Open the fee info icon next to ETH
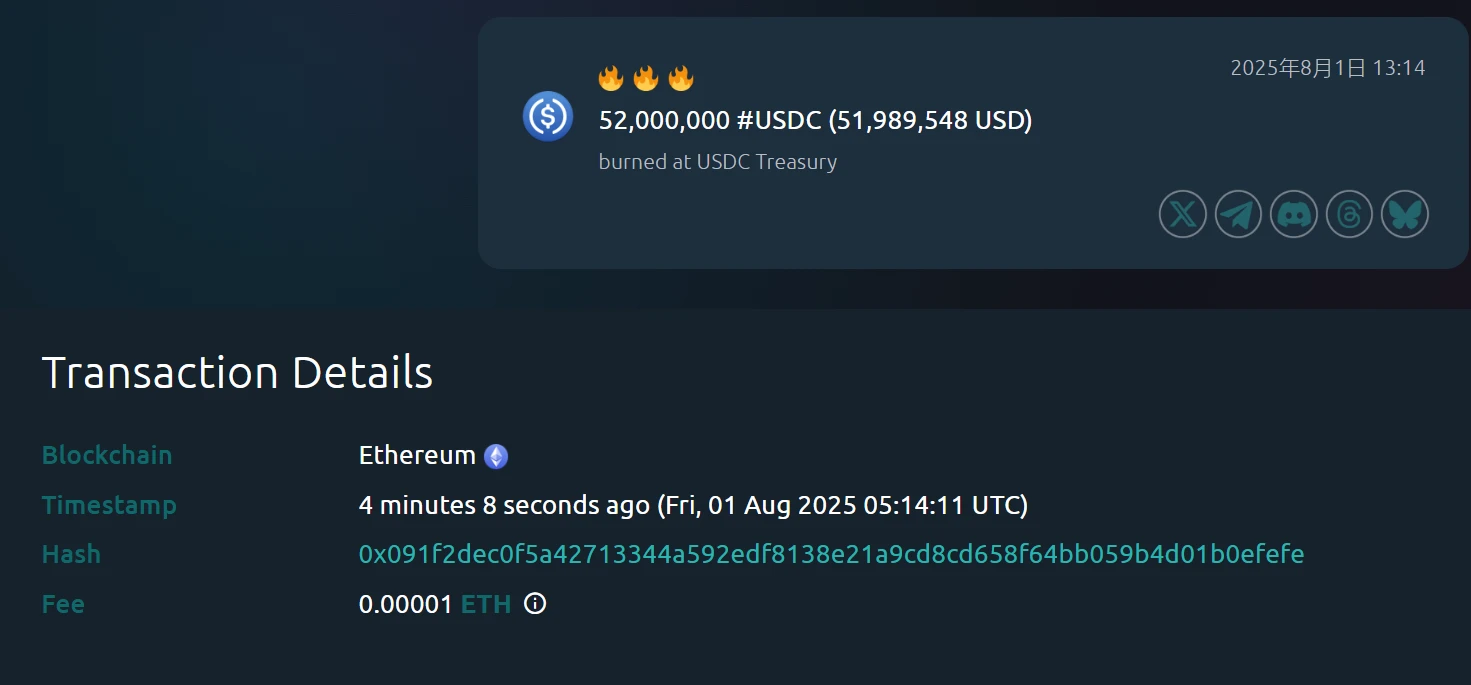Screen dimensions: 1471x685 [x=535, y=604]
